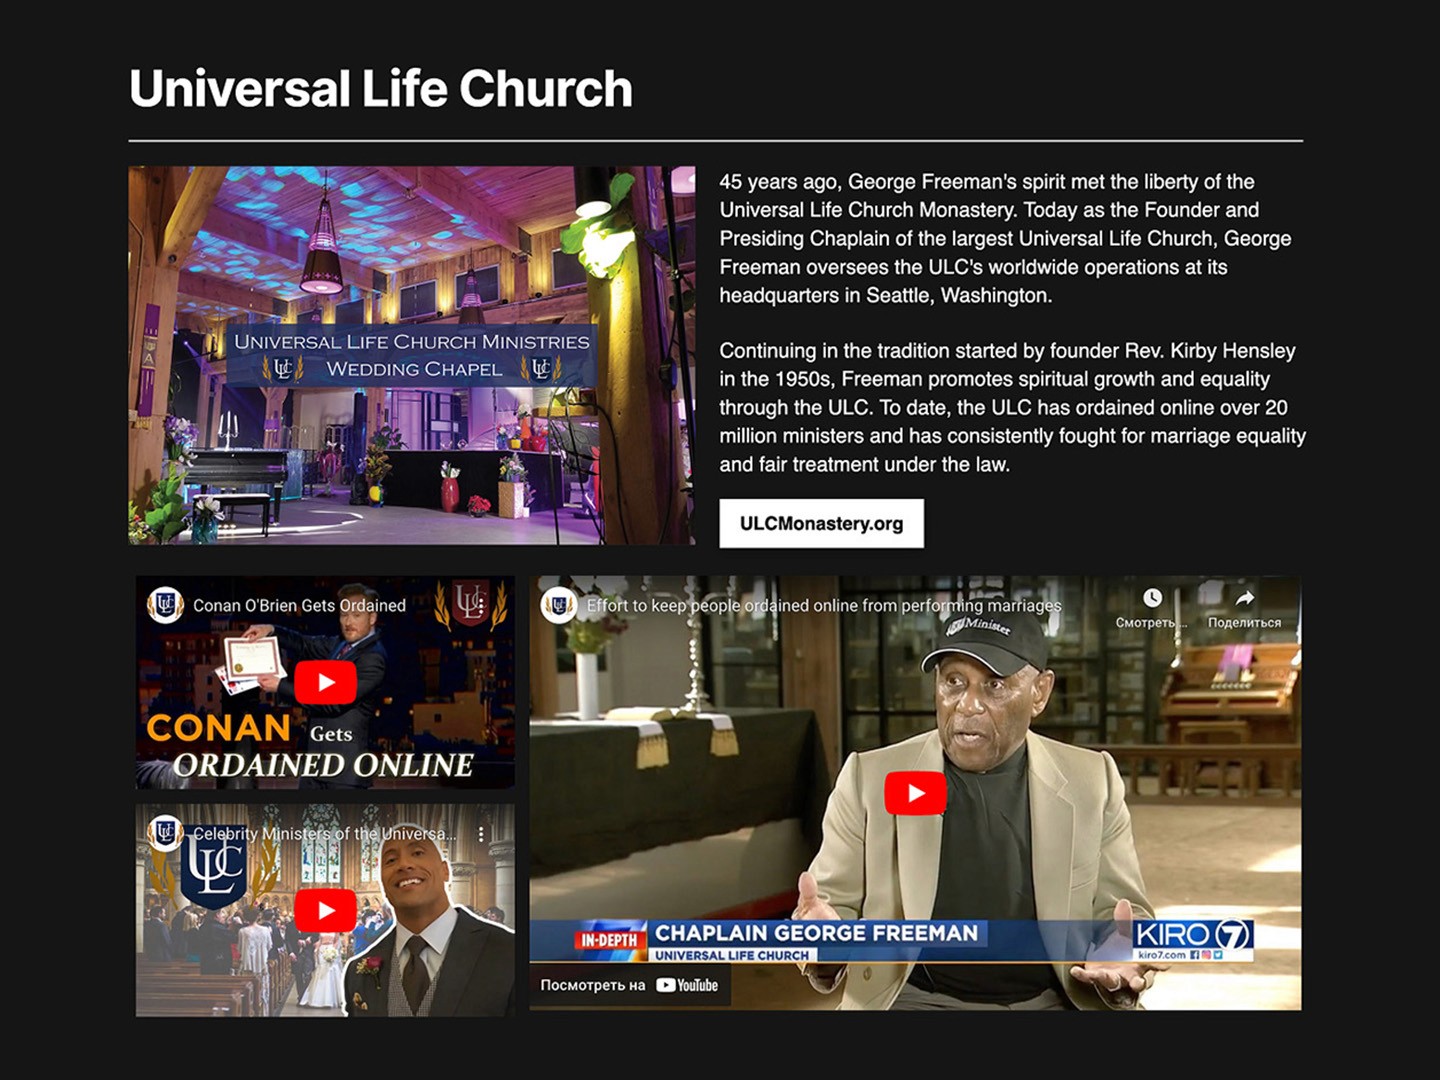1440x1080 pixels.
Task: Play the Conan O'Brien Gets Ordained video
Action: (x=325, y=683)
